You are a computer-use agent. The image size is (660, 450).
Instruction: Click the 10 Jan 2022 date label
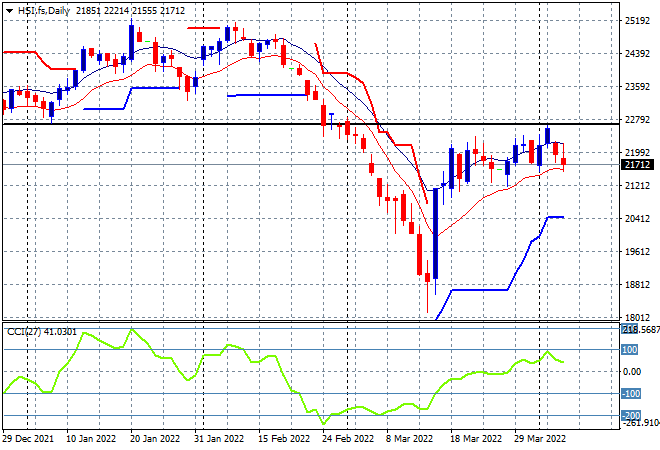[91, 439]
